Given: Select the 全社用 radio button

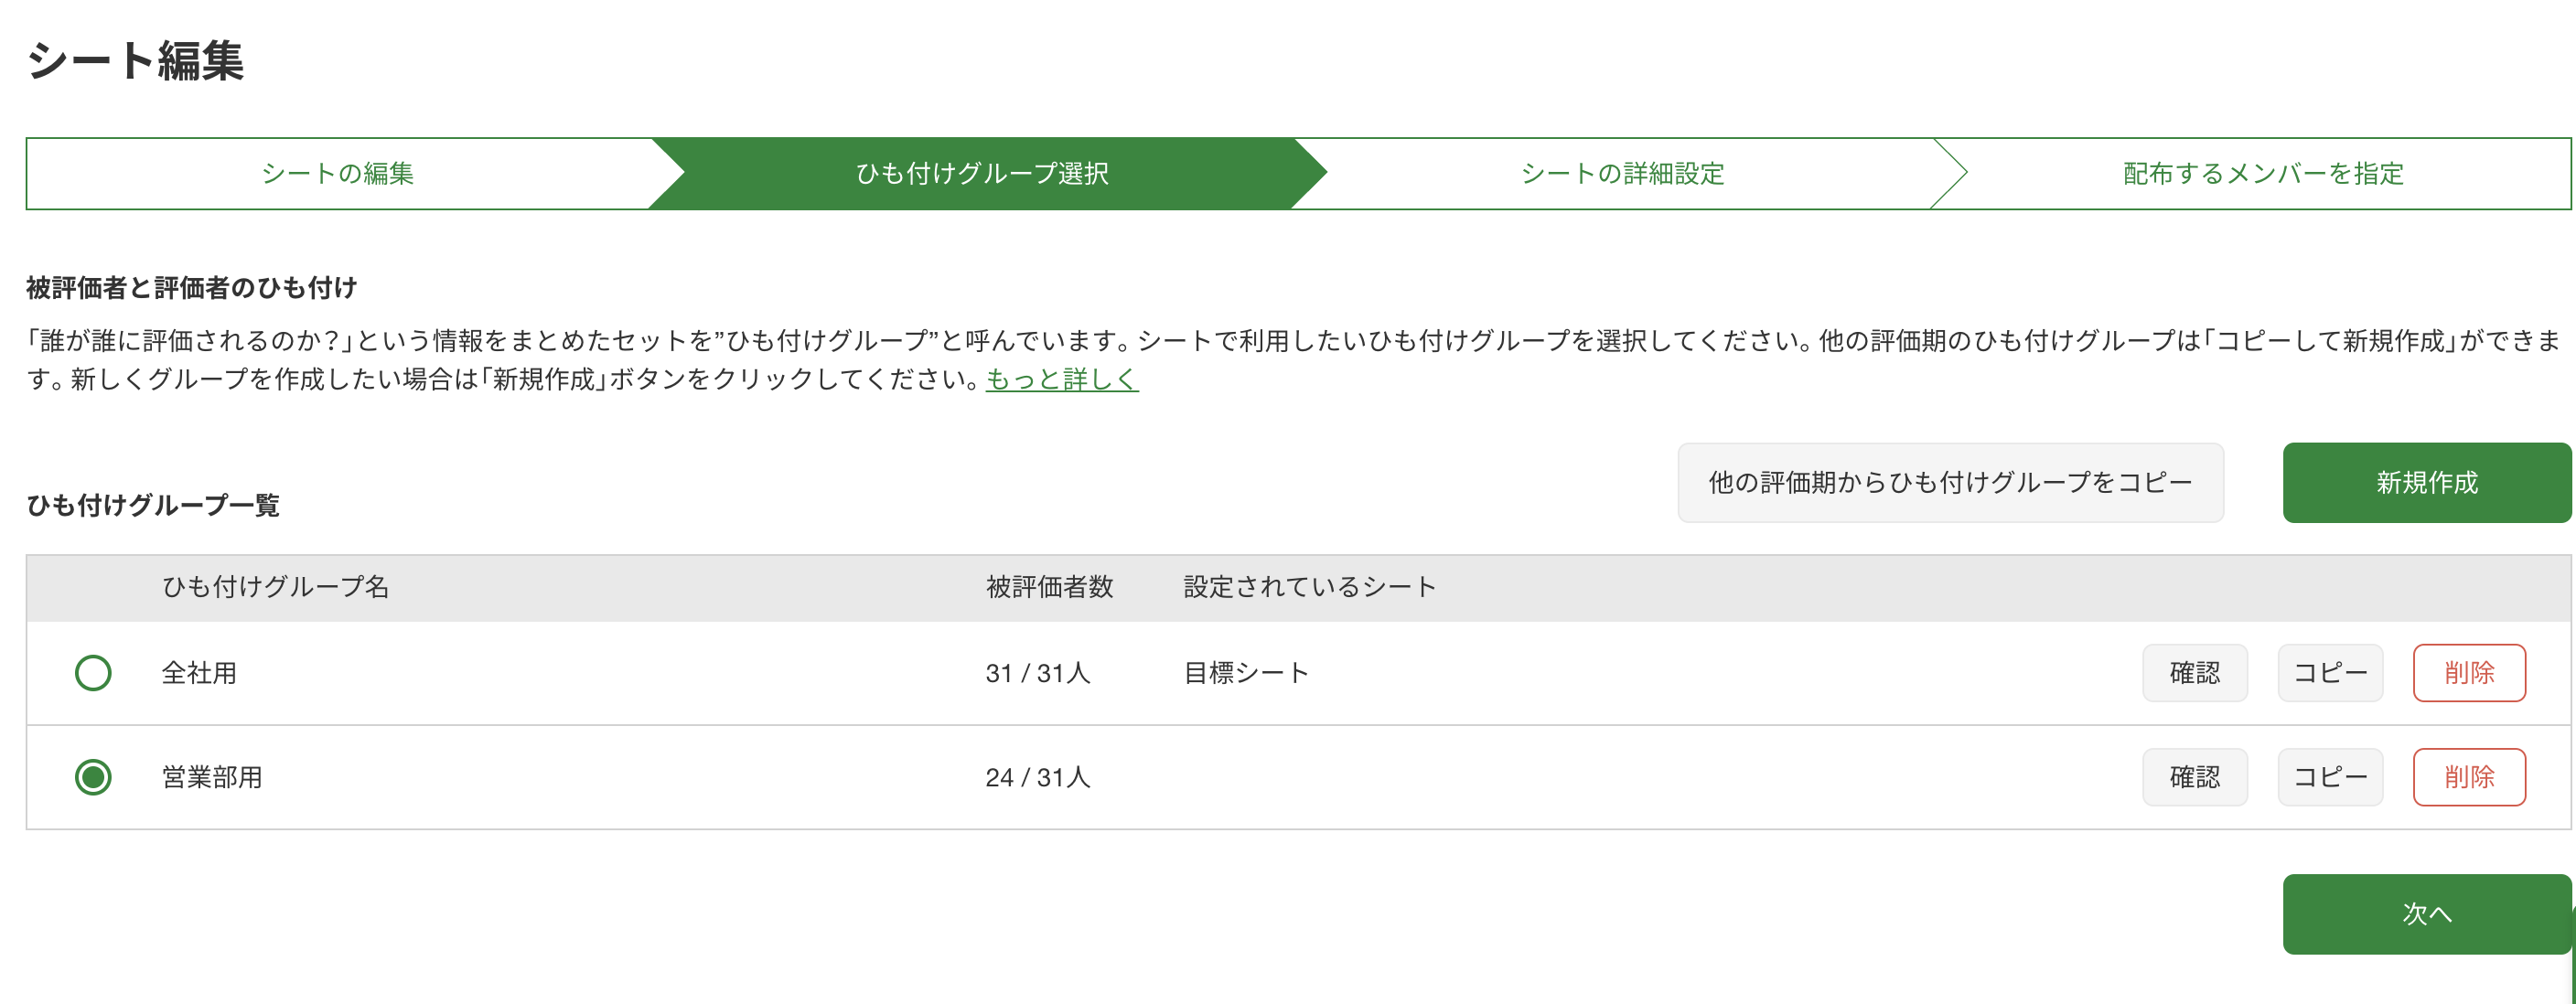Looking at the screenshot, I should pos(93,673).
